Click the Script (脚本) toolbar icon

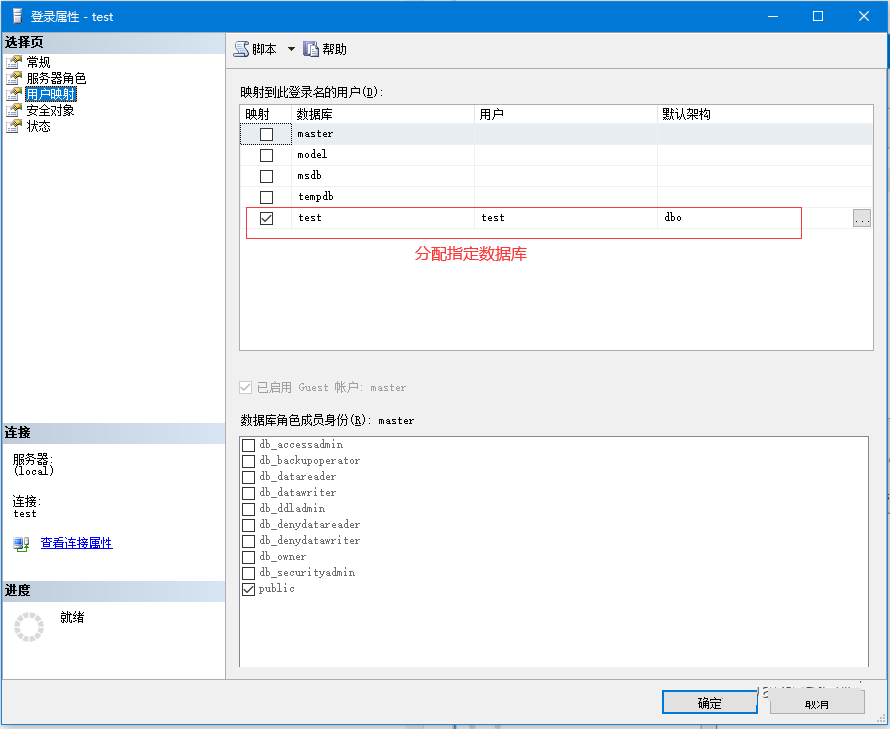pos(241,49)
